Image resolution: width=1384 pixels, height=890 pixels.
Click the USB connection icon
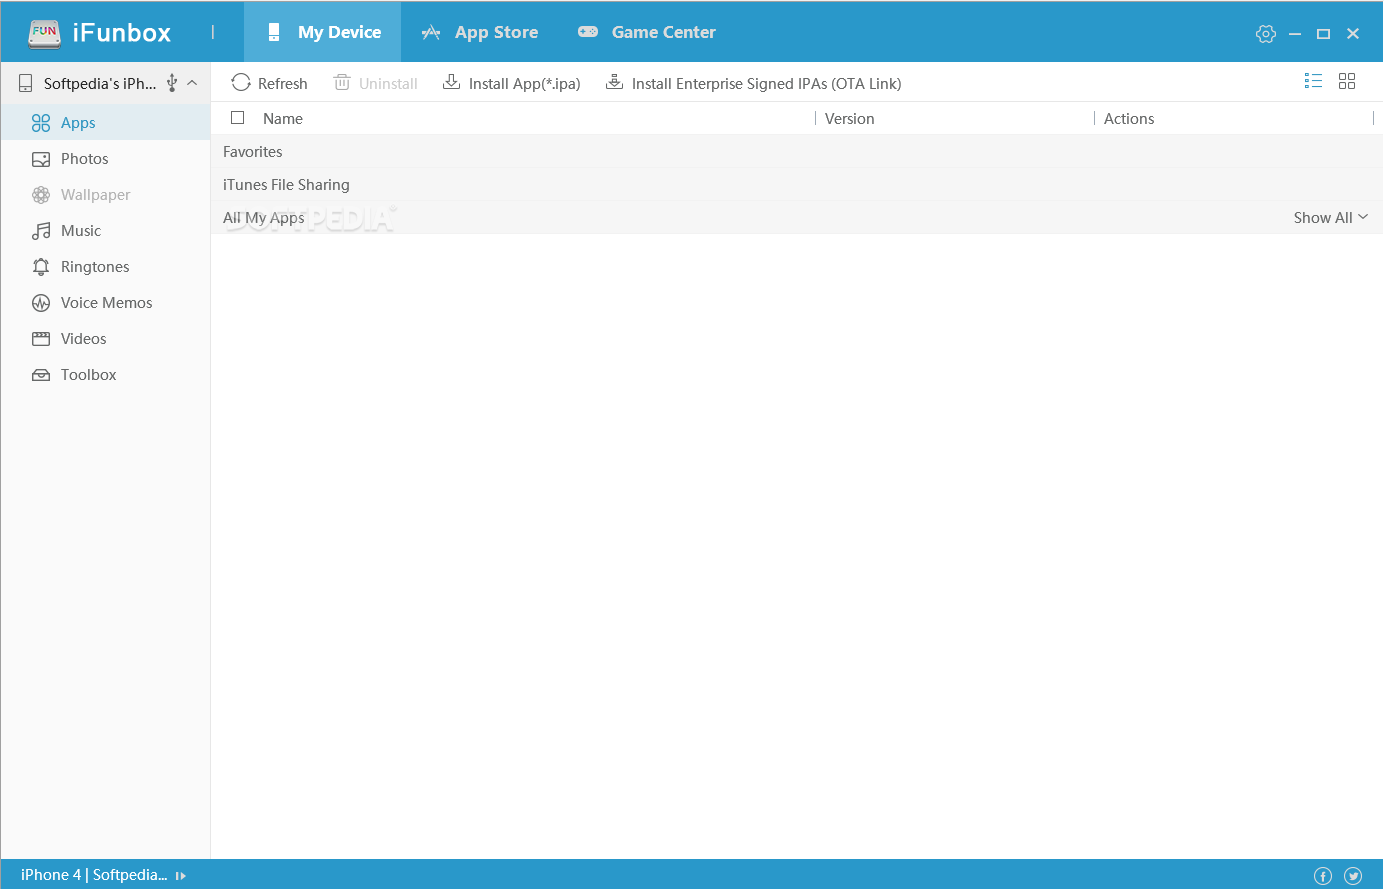click(172, 83)
